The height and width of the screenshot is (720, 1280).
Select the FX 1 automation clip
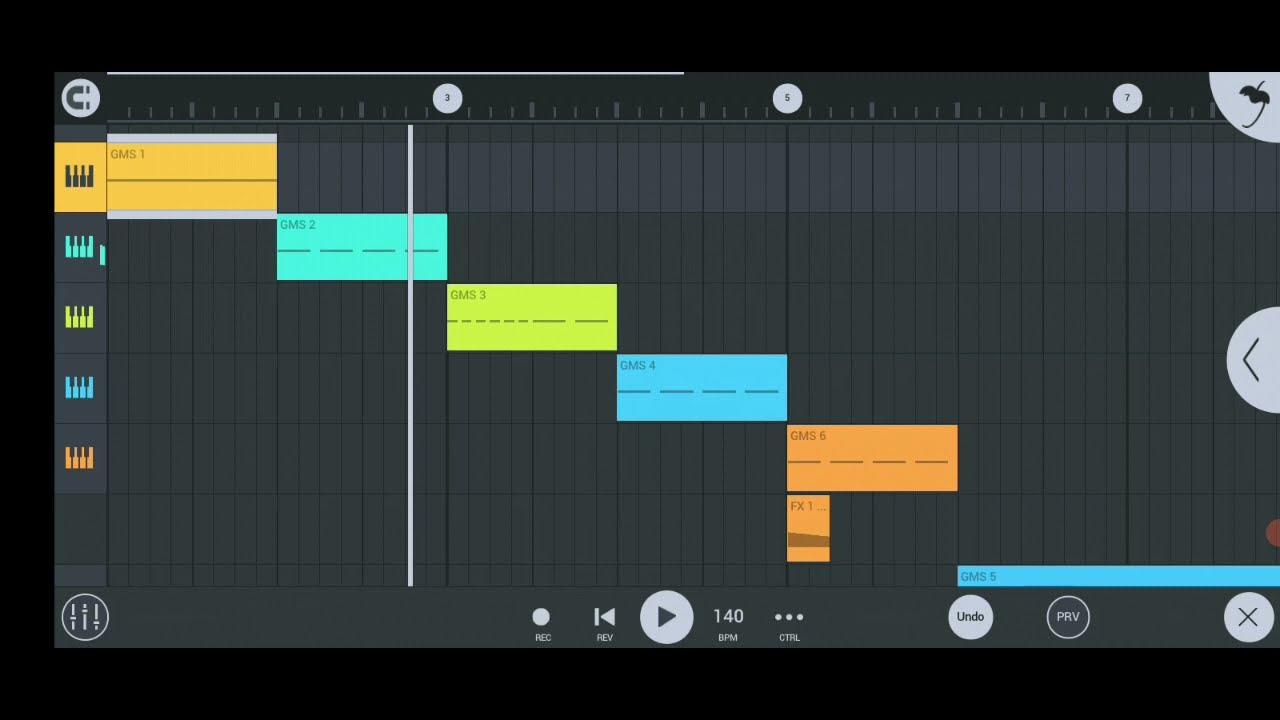coord(808,529)
